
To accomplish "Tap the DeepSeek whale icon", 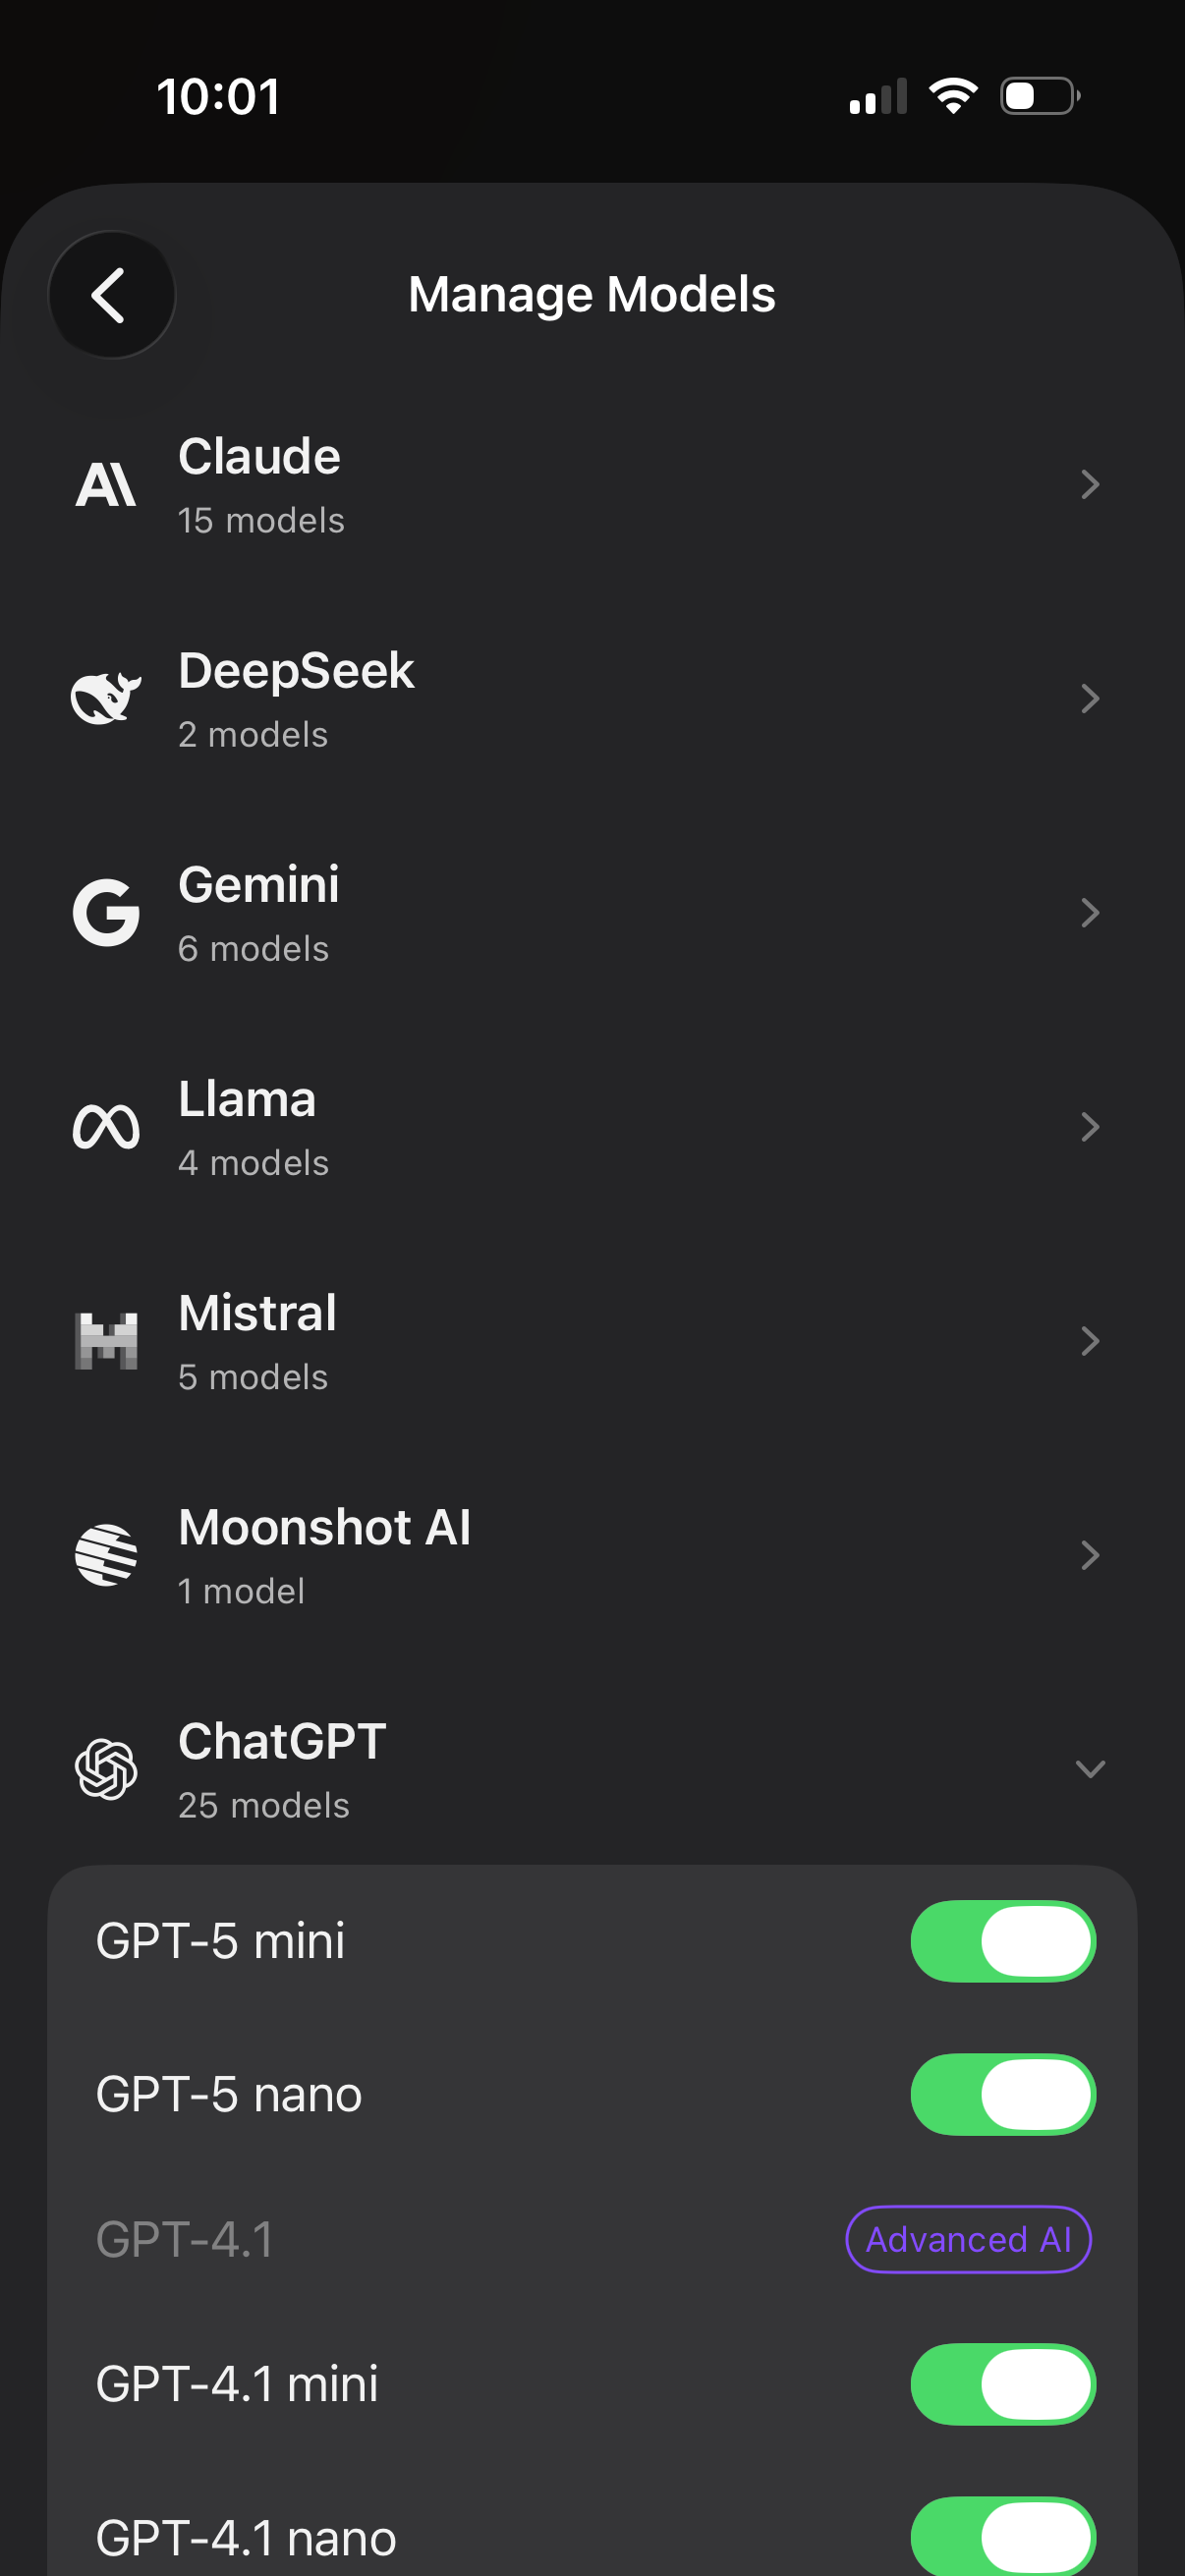I will pyautogui.click(x=106, y=698).
